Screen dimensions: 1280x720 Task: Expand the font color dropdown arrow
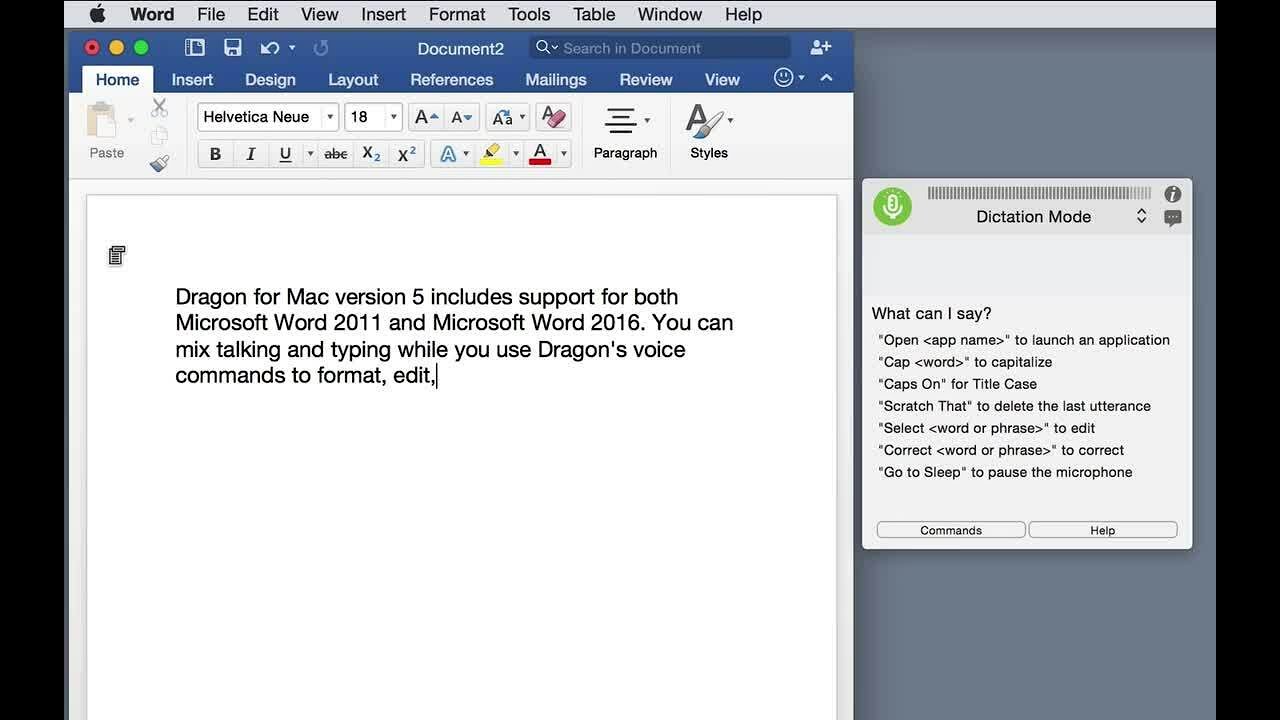(x=563, y=154)
